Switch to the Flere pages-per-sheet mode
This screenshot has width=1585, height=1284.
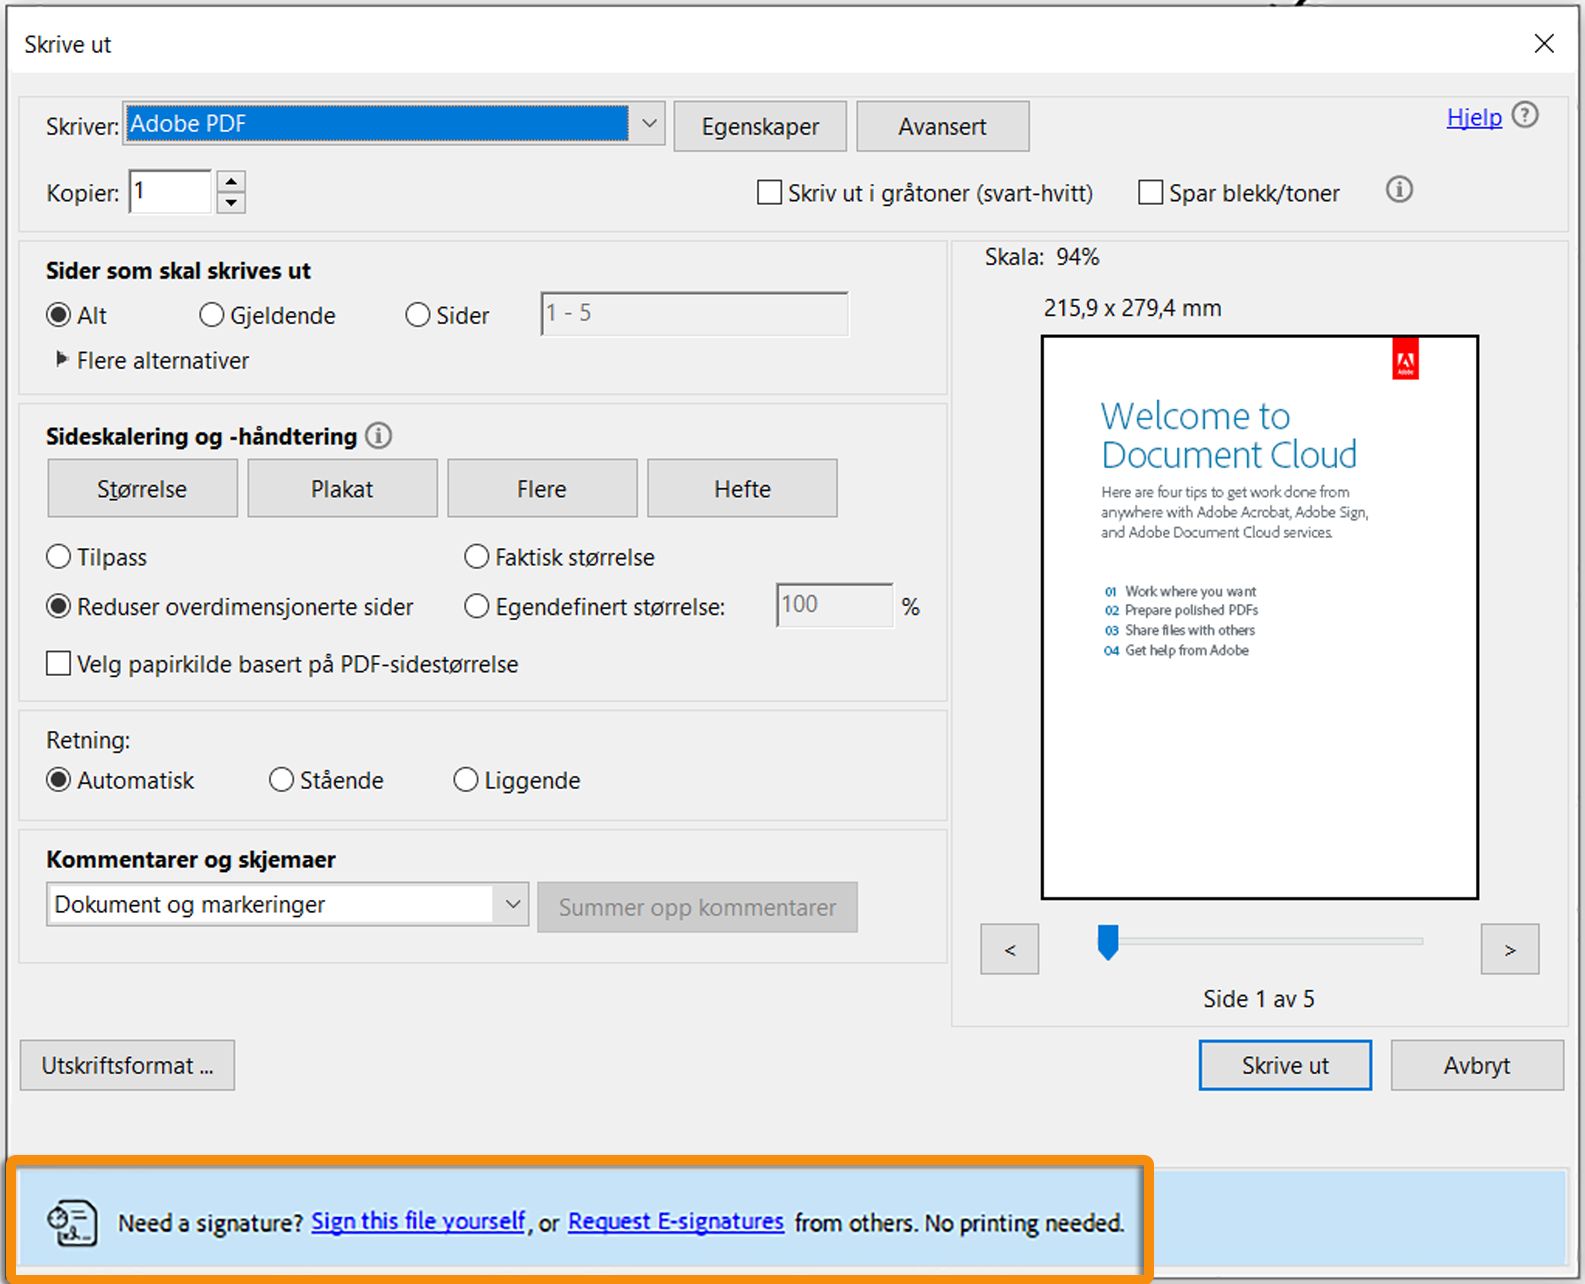(x=542, y=488)
